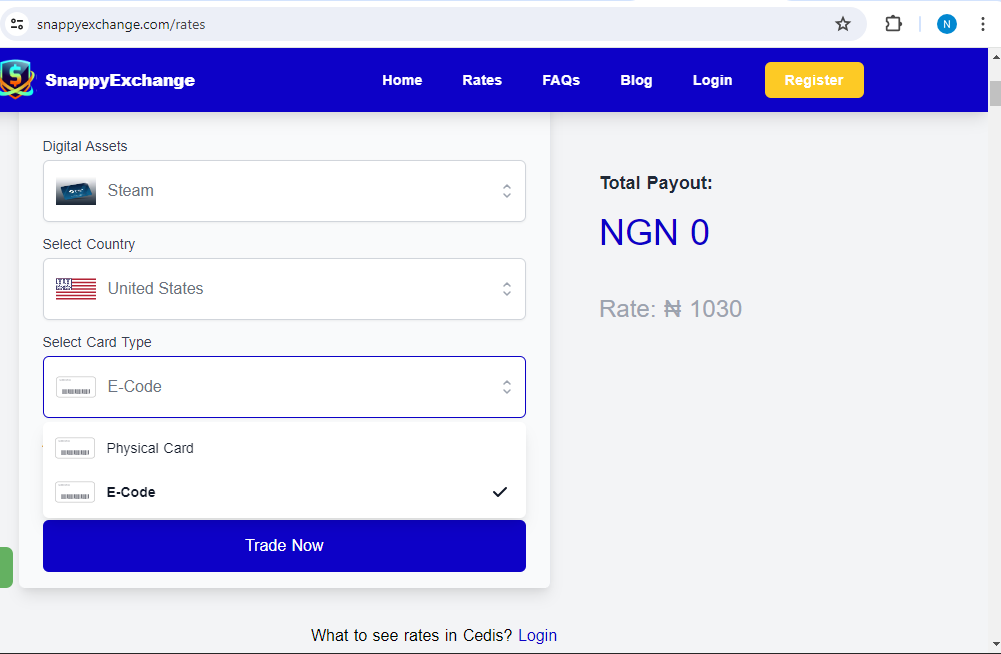Viewport: 1001px width, 654px height.
Task: Choose the E-Code option in list
Action: 284,492
